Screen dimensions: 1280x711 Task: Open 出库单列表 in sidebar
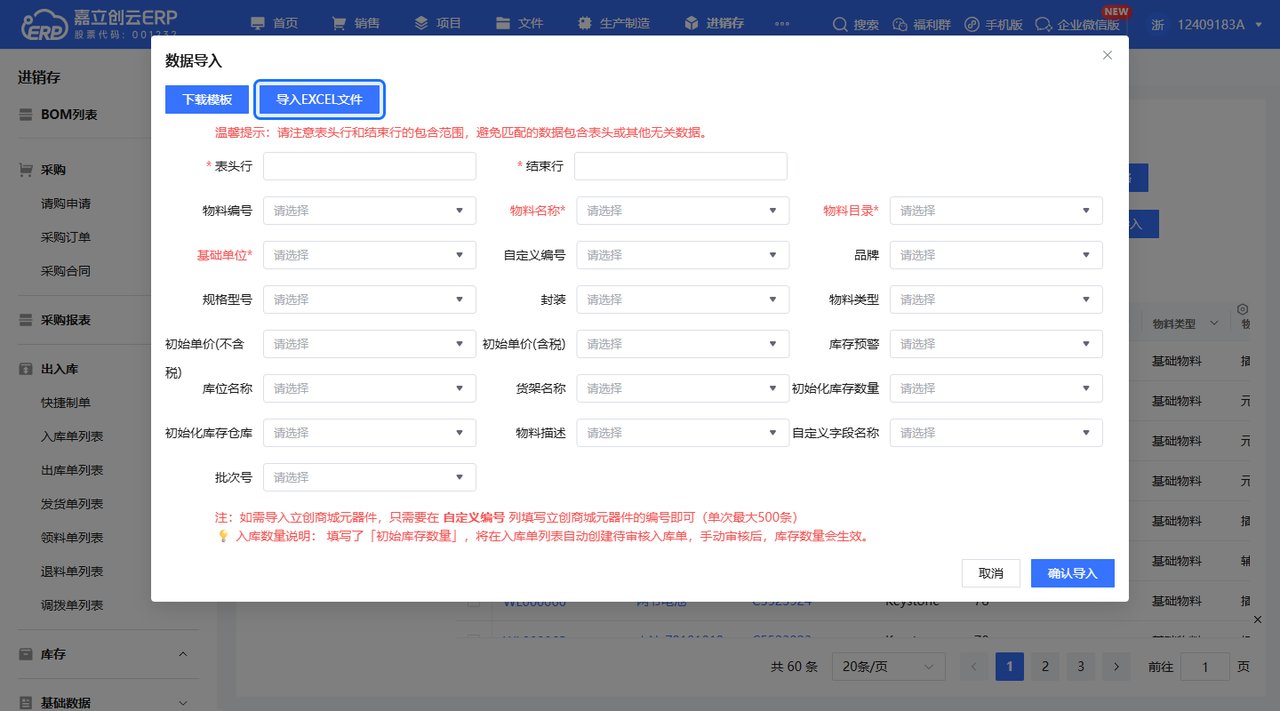(x=72, y=470)
